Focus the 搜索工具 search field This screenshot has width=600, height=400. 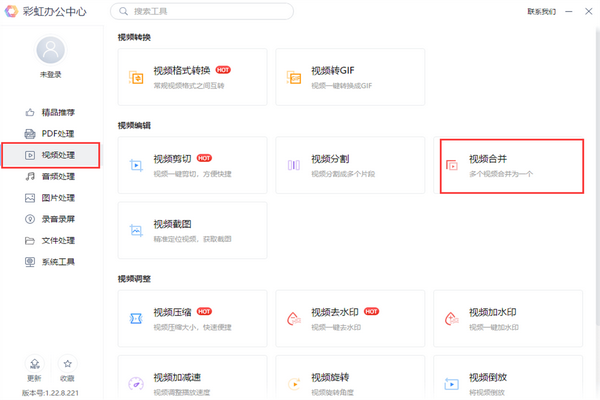(202, 11)
